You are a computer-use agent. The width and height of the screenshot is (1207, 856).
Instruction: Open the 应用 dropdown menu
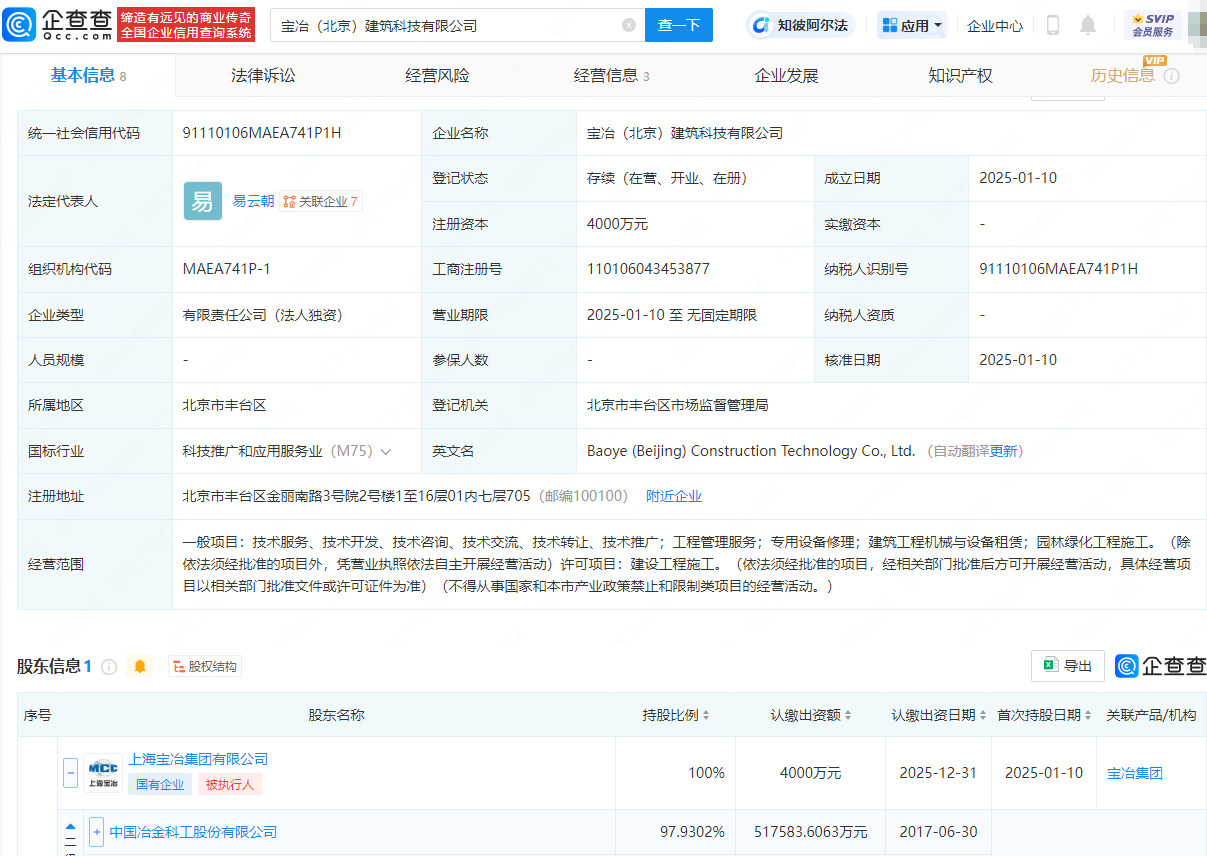coord(912,24)
